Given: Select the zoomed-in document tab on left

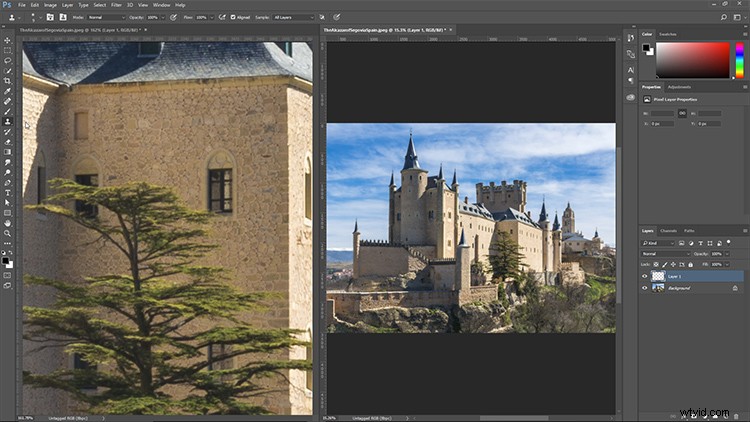Looking at the screenshot, I should [x=81, y=30].
